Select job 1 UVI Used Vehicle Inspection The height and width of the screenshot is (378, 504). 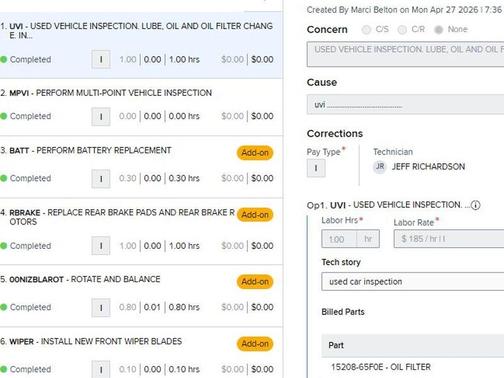(x=141, y=45)
